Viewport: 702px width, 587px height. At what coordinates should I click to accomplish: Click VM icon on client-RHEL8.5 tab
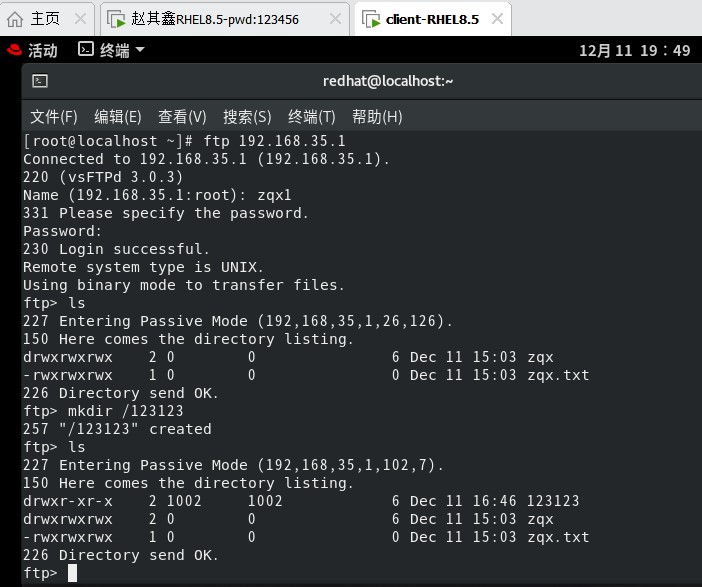point(371,19)
